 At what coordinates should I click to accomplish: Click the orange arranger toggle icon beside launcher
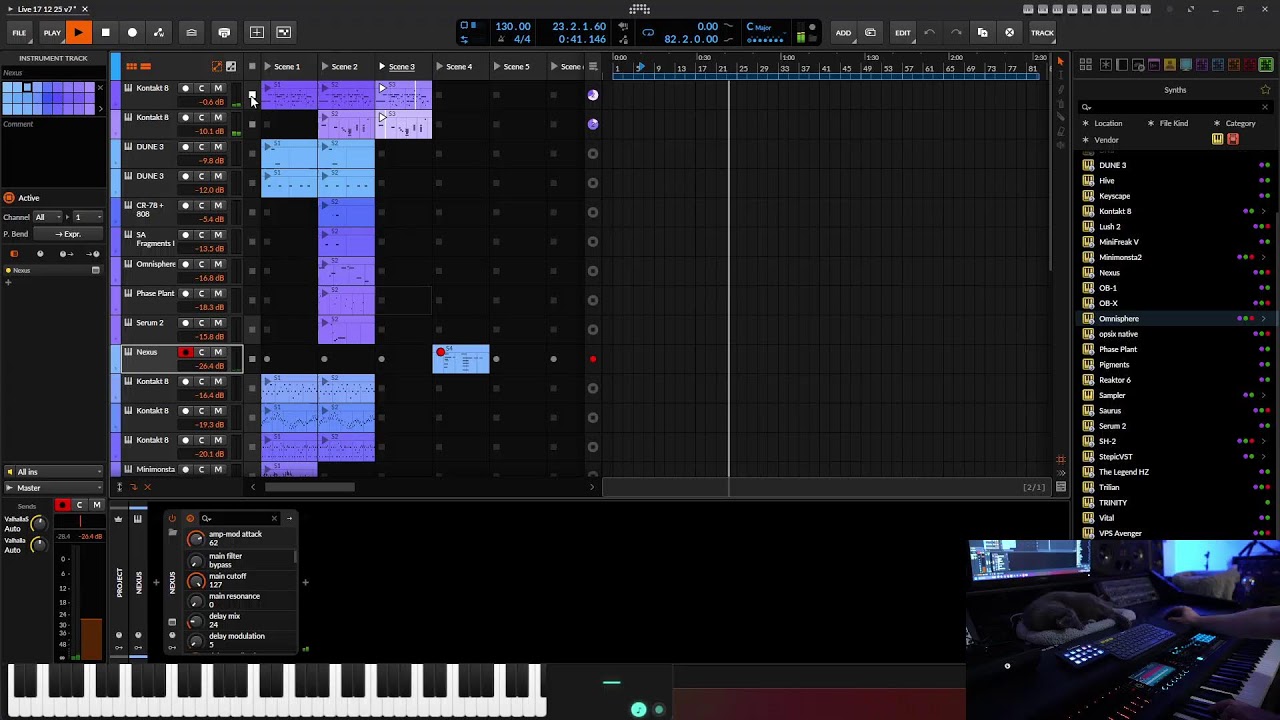click(x=145, y=66)
